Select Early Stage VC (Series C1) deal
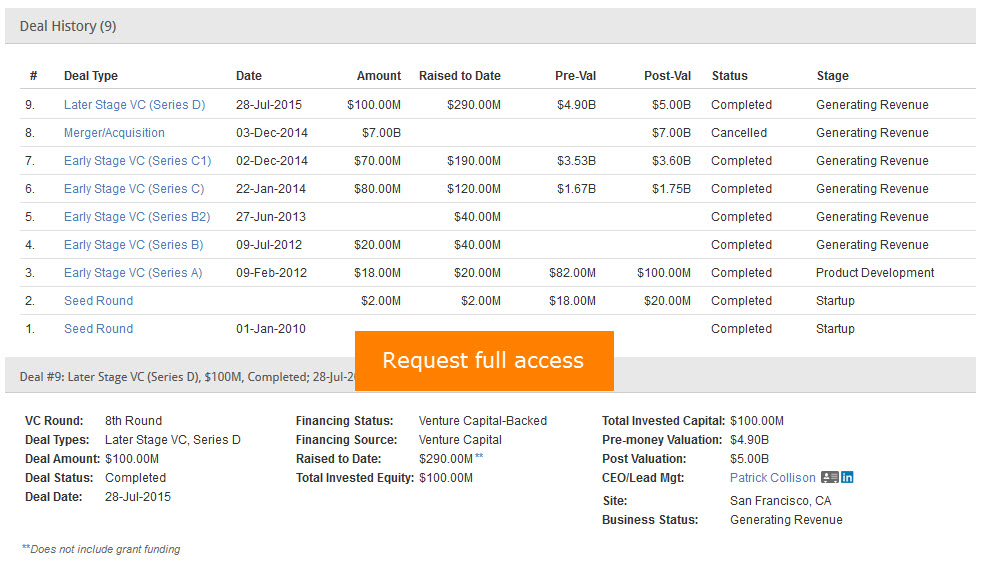The width and height of the screenshot is (981, 562). point(137,161)
